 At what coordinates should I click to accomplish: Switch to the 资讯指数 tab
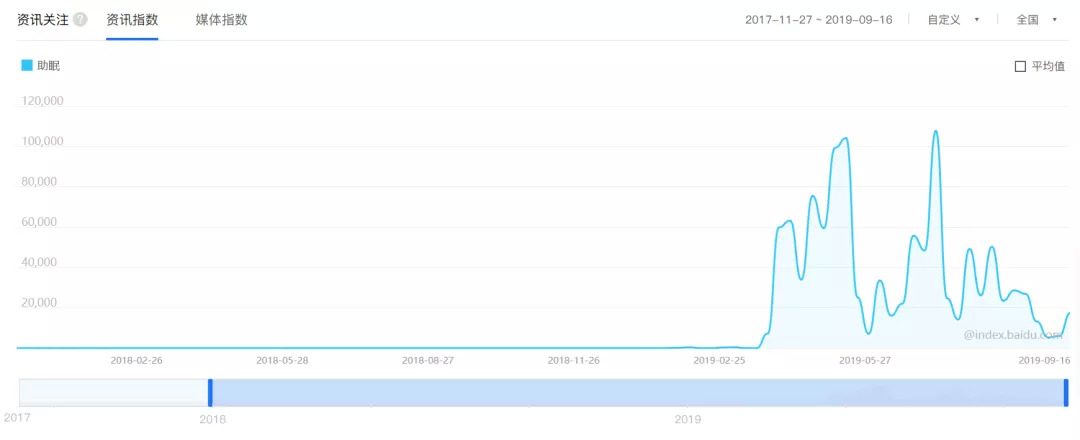(x=132, y=20)
